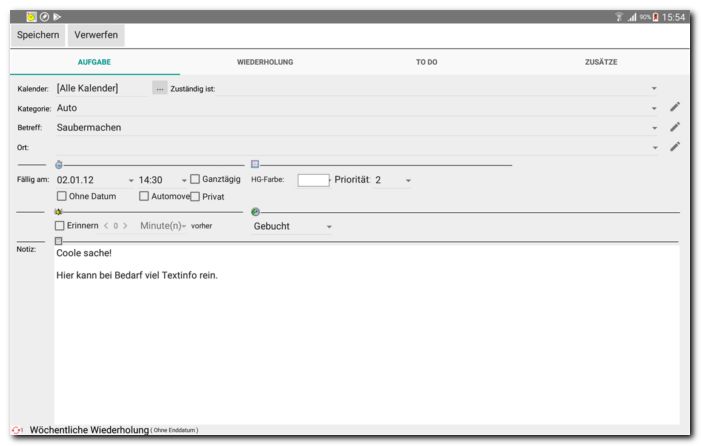Viewport: 701px width, 446px height.
Task: Open the Kategorie dropdown arrow
Action: [x=654, y=108]
